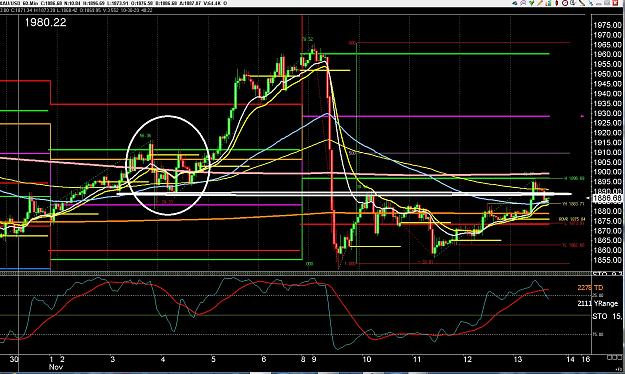Click the date 4 label on time axis

[x=163, y=359]
